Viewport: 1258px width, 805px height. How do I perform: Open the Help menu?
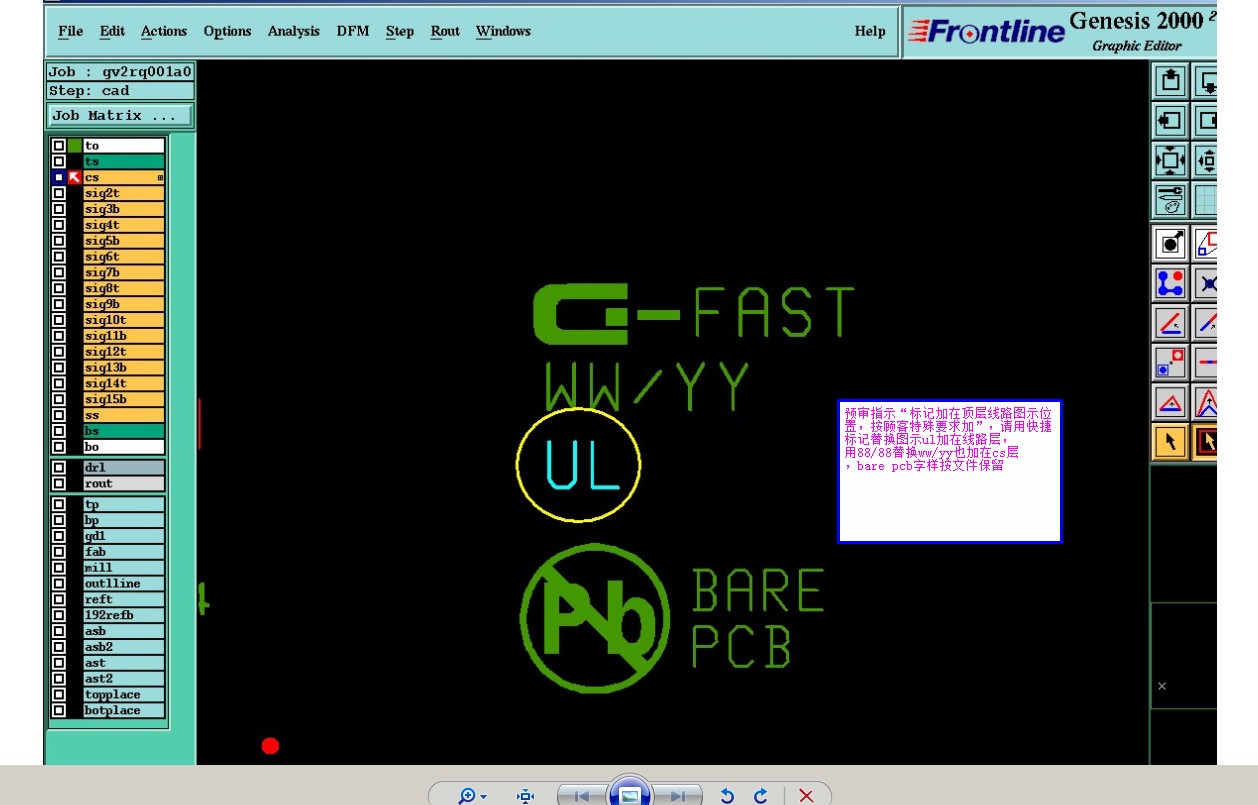click(x=870, y=31)
